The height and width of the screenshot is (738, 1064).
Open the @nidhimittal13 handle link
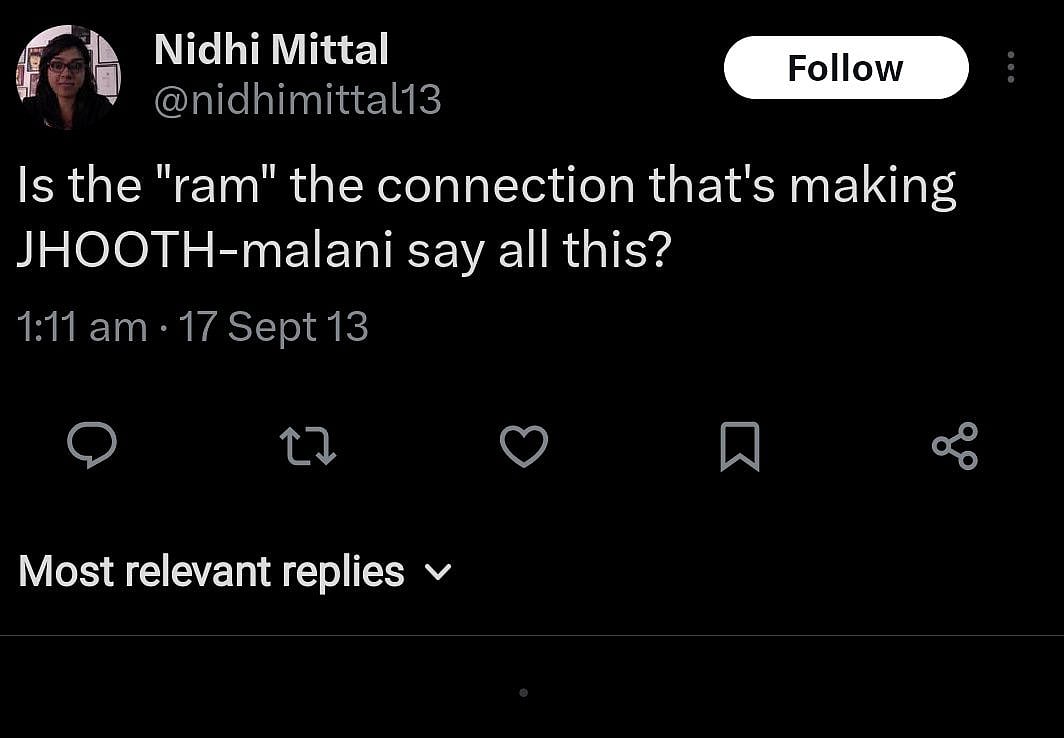298,100
